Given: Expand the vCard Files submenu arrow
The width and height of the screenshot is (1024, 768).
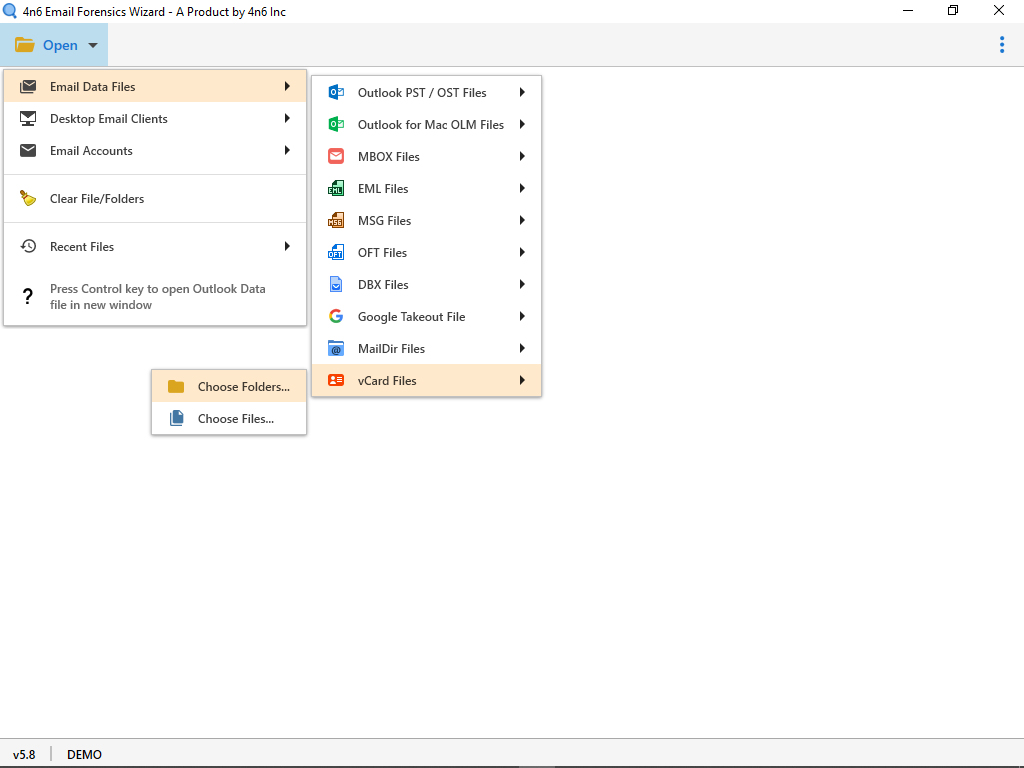Looking at the screenshot, I should tap(522, 380).
